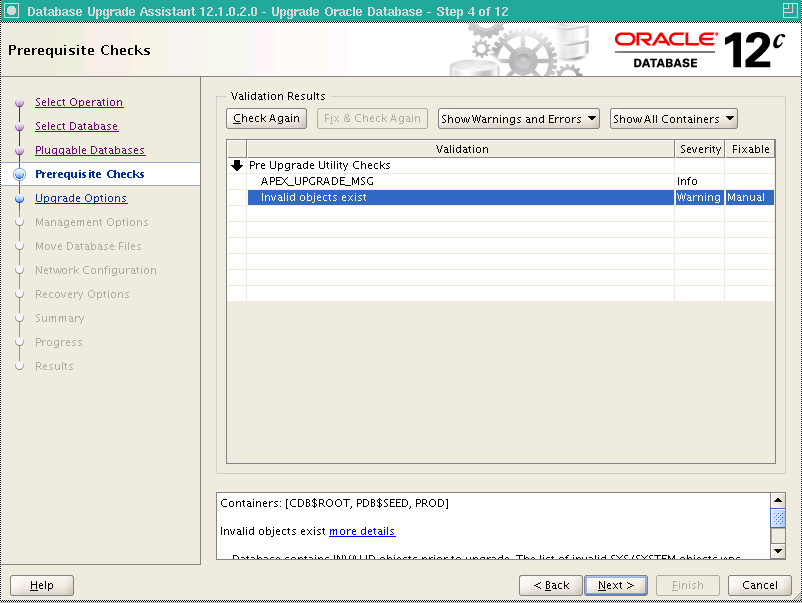The width and height of the screenshot is (802, 603).
Task: Open the more details link
Action: [362, 531]
